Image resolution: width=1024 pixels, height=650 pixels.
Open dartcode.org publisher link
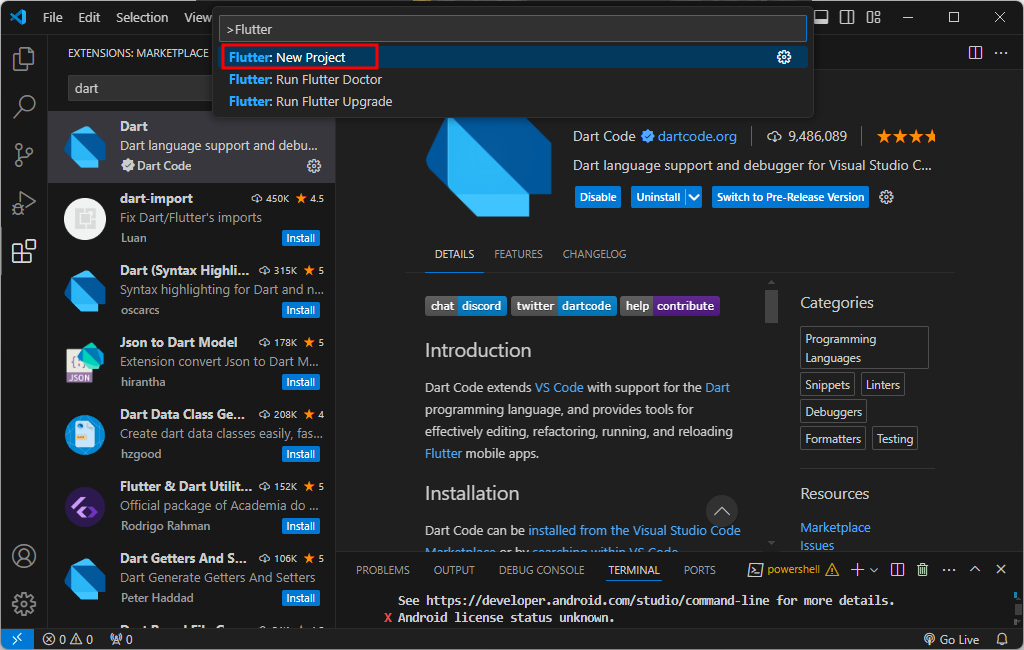[x=697, y=137]
